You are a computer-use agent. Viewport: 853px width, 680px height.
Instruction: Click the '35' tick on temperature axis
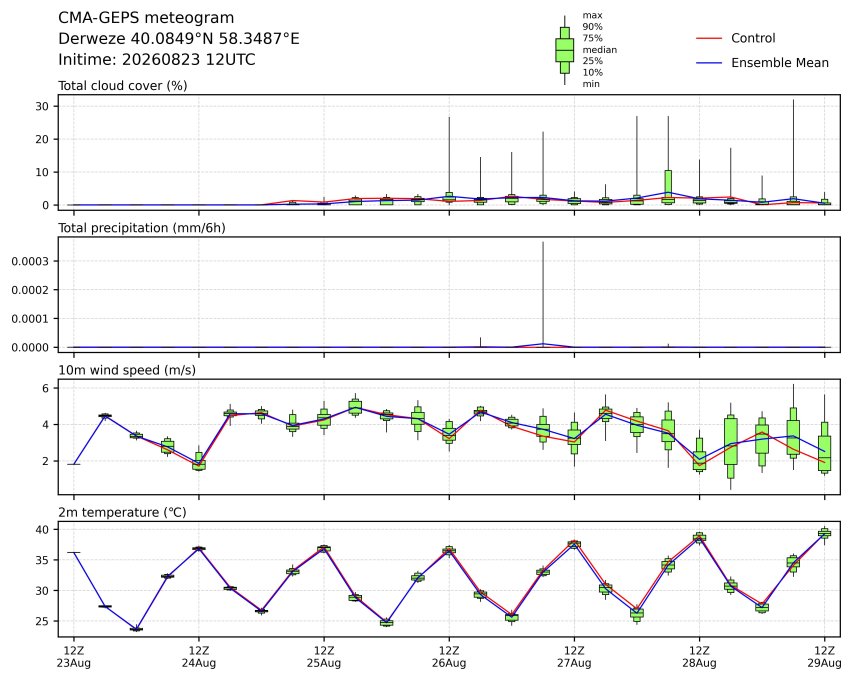tap(42, 560)
